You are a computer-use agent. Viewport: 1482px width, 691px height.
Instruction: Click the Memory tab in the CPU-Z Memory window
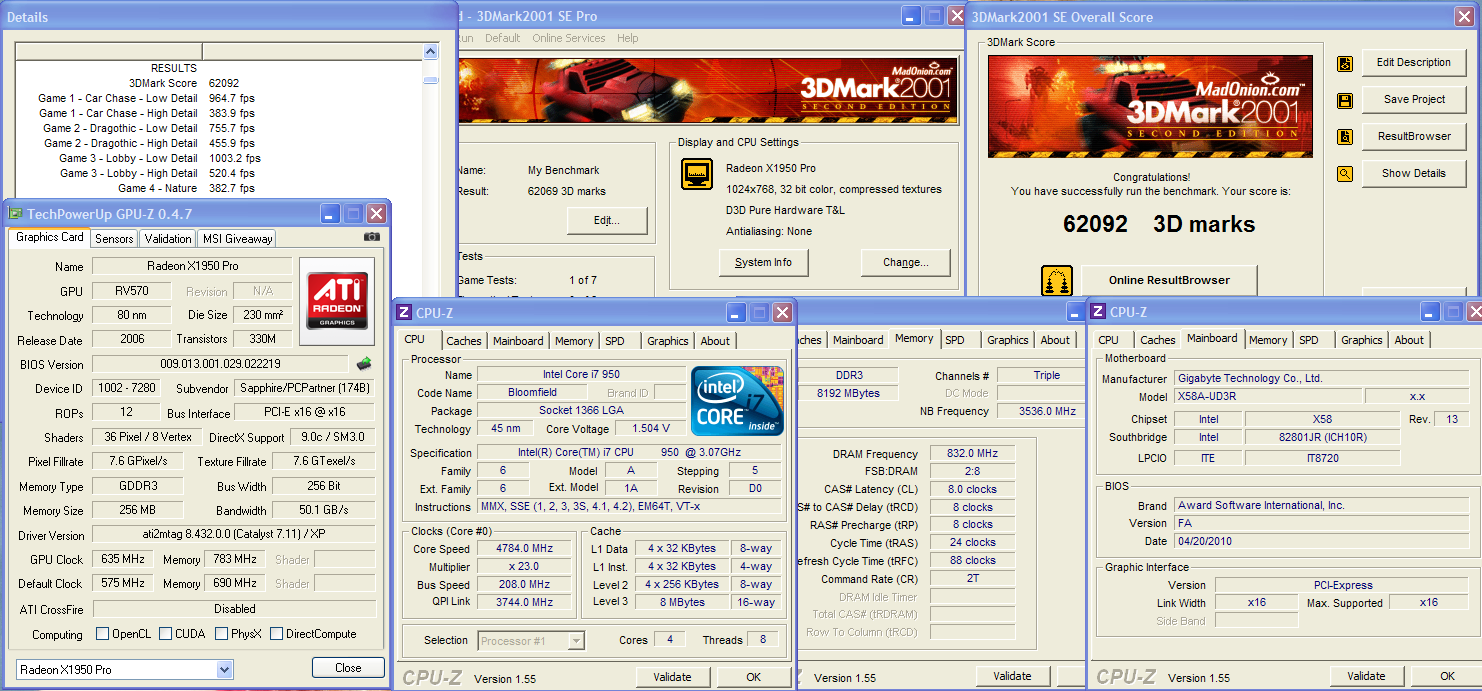[914, 338]
